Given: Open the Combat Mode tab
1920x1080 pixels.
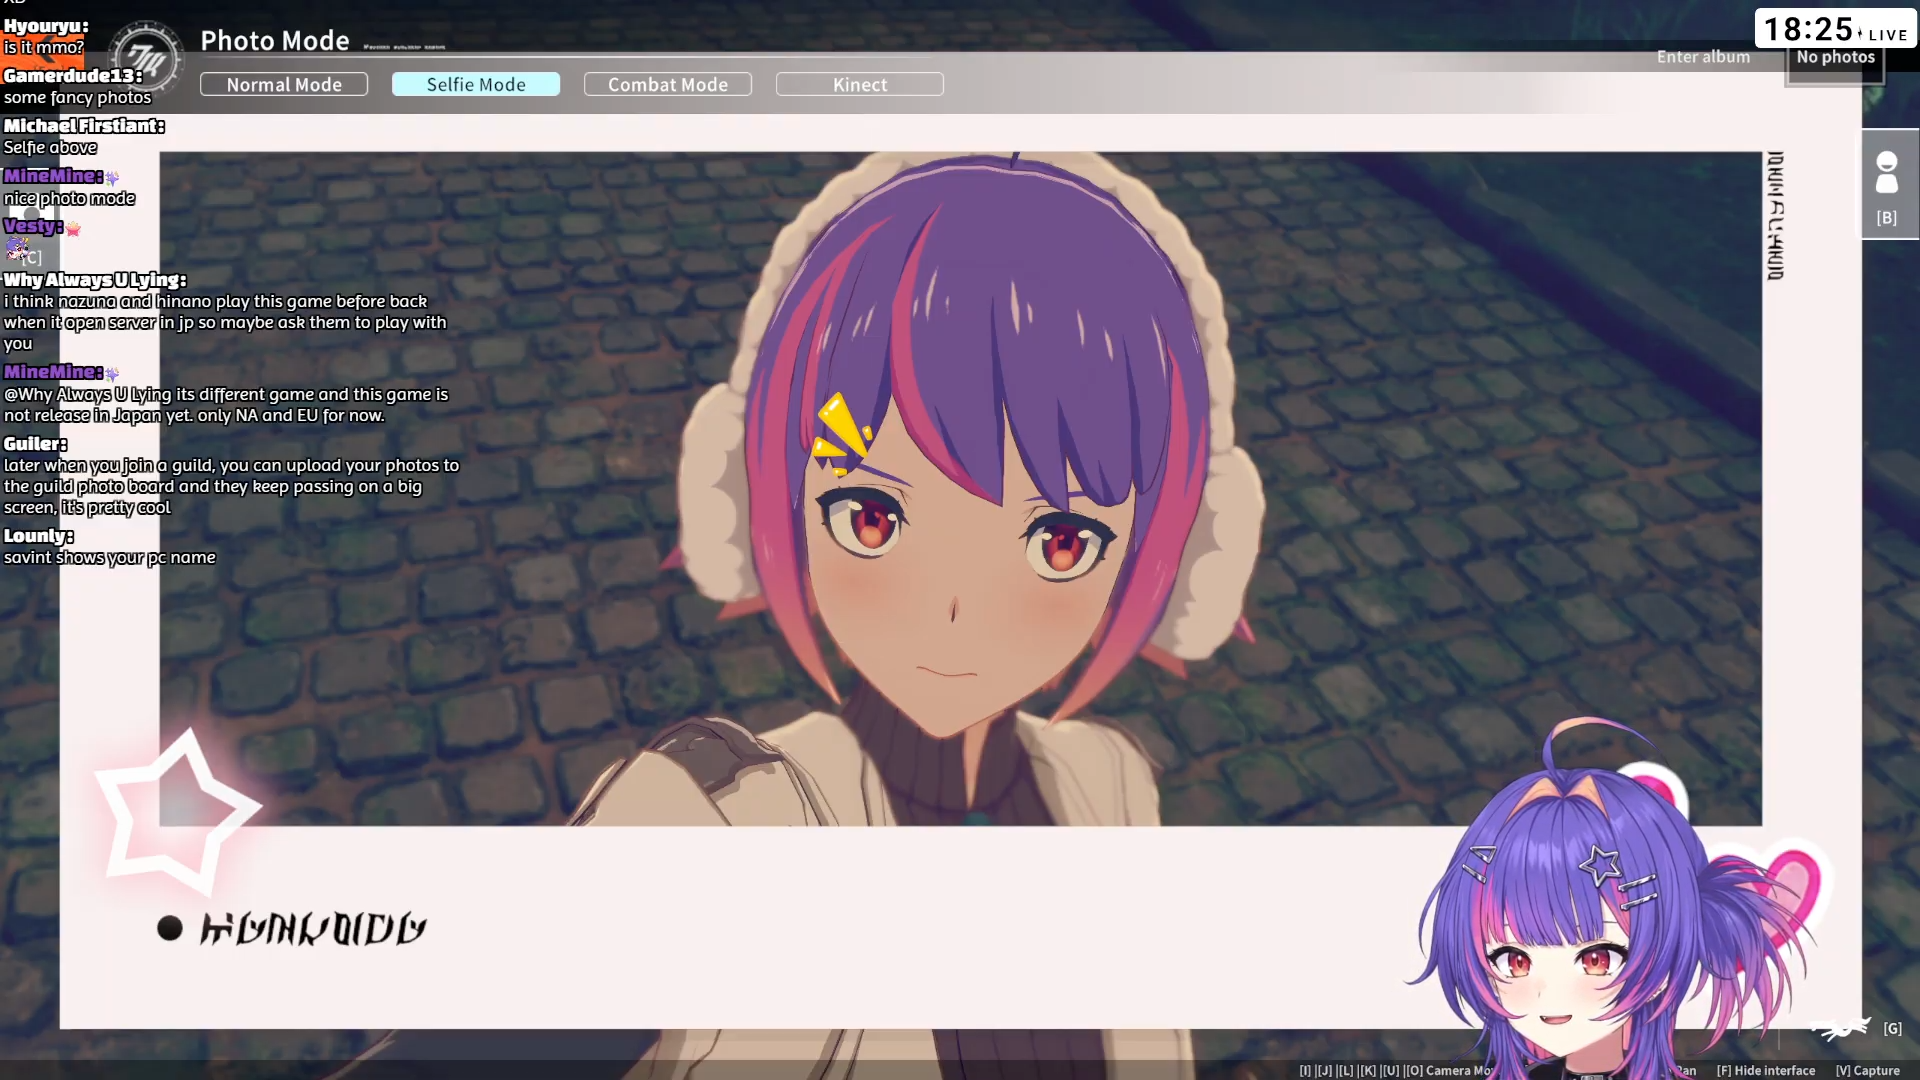Looking at the screenshot, I should [x=668, y=85].
